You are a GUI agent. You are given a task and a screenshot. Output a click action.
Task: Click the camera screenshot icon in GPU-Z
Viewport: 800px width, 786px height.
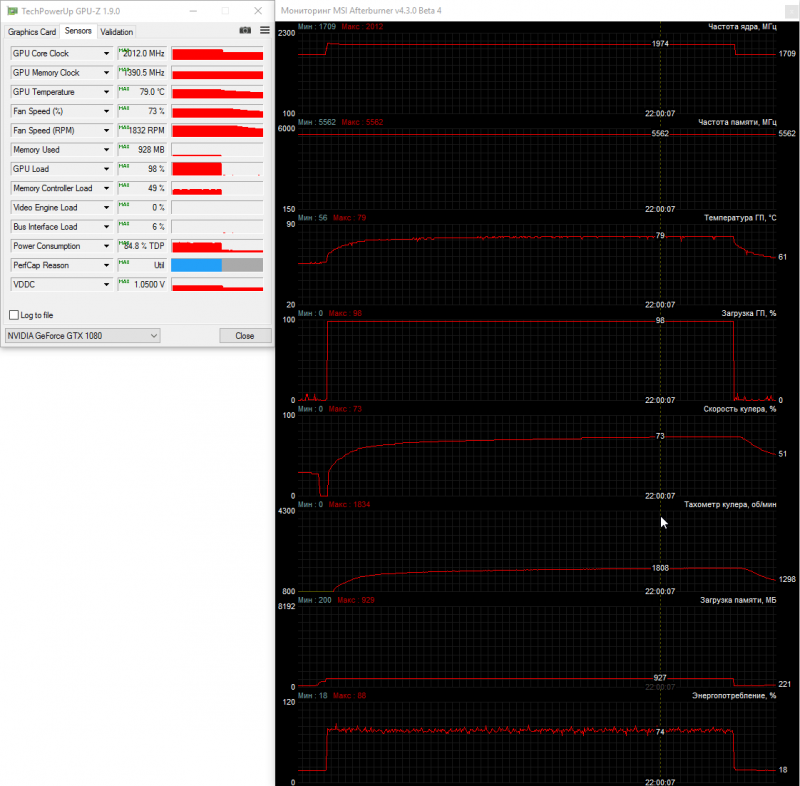[245, 31]
